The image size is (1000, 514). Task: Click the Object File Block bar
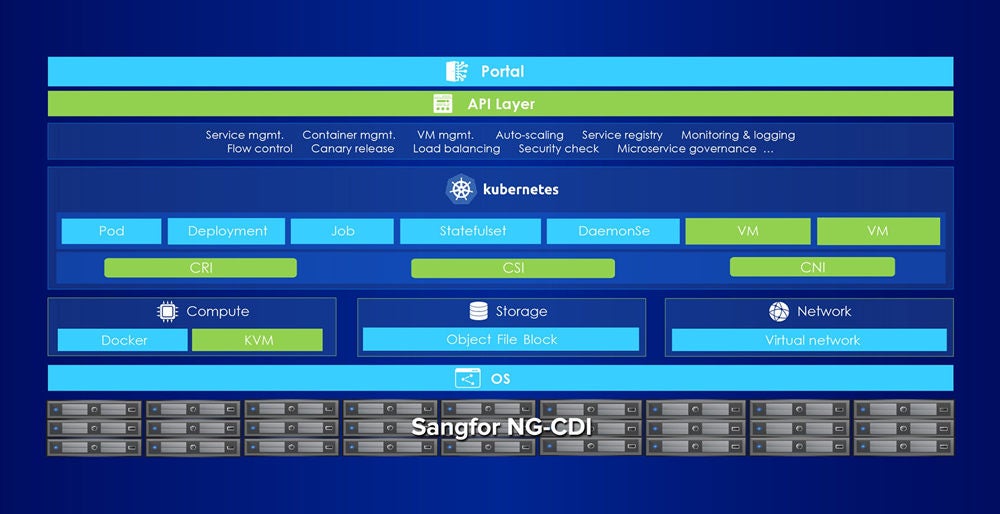(501, 339)
